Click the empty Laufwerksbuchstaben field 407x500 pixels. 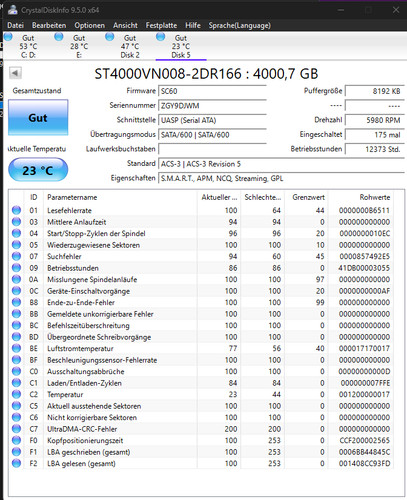(212, 149)
